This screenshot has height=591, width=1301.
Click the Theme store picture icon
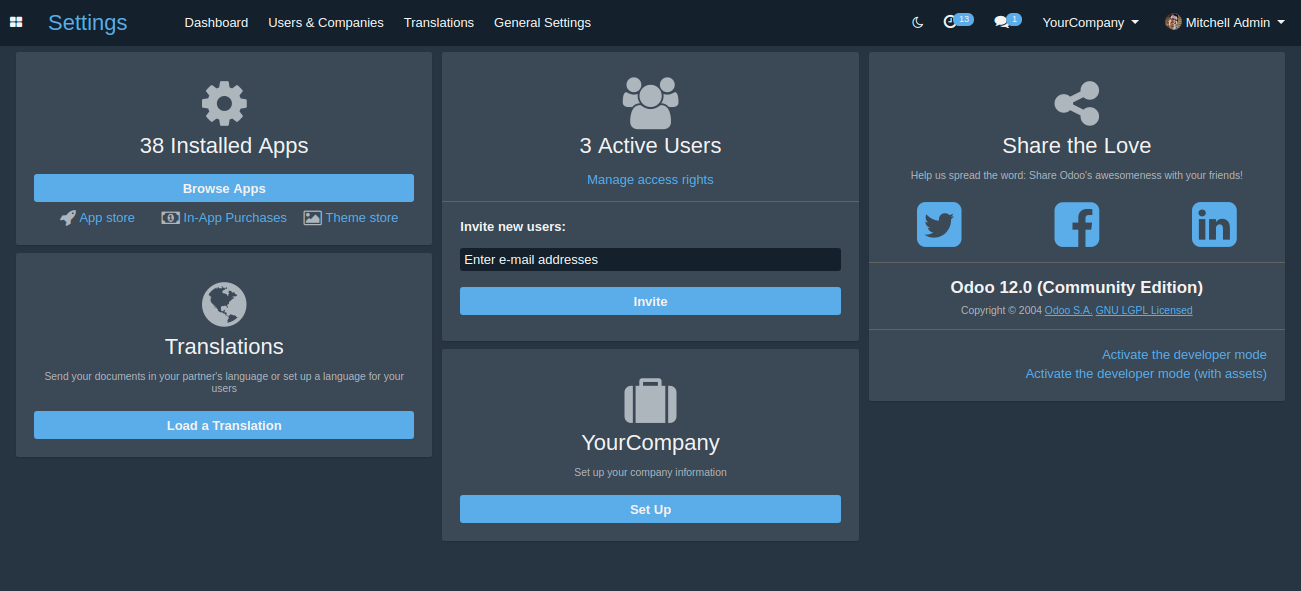coord(313,217)
